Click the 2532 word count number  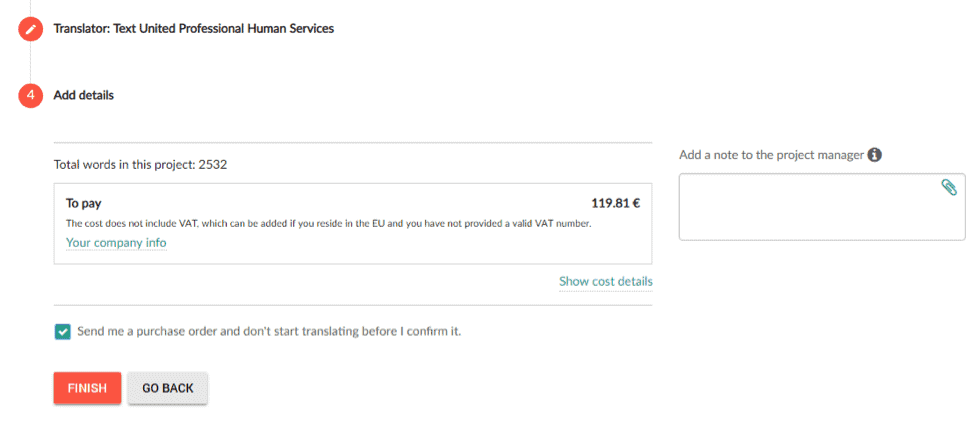(x=213, y=164)
